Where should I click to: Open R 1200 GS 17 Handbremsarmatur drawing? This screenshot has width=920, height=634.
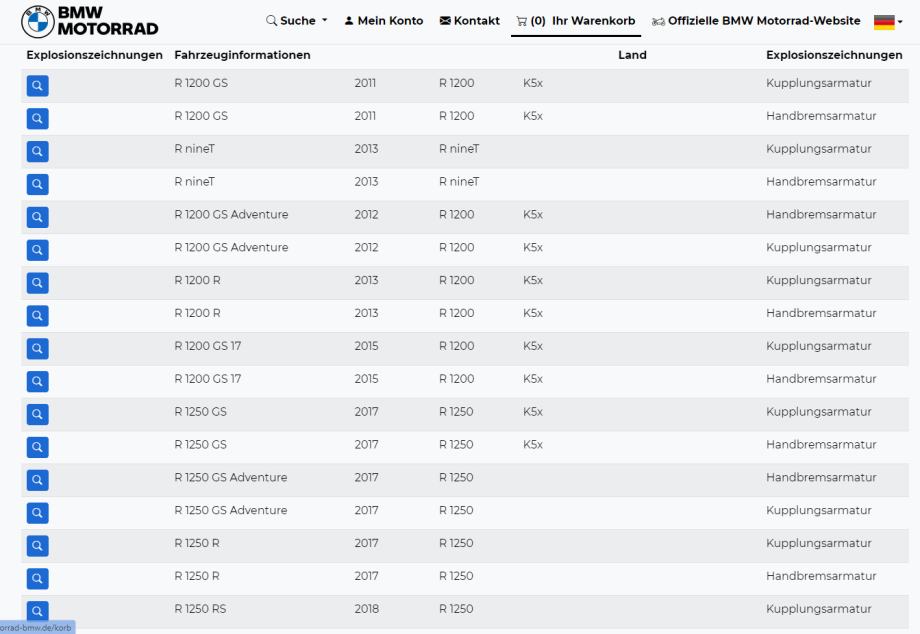(x=37, y=382)
